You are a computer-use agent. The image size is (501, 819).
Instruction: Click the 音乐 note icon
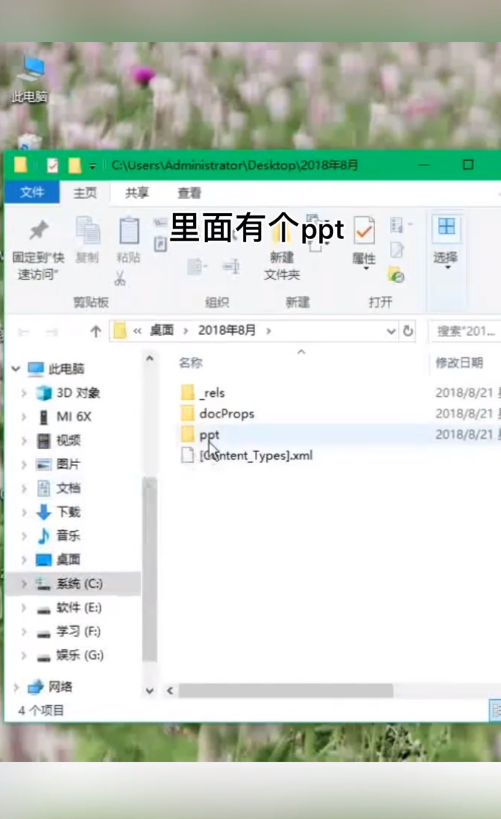[44, 535]
